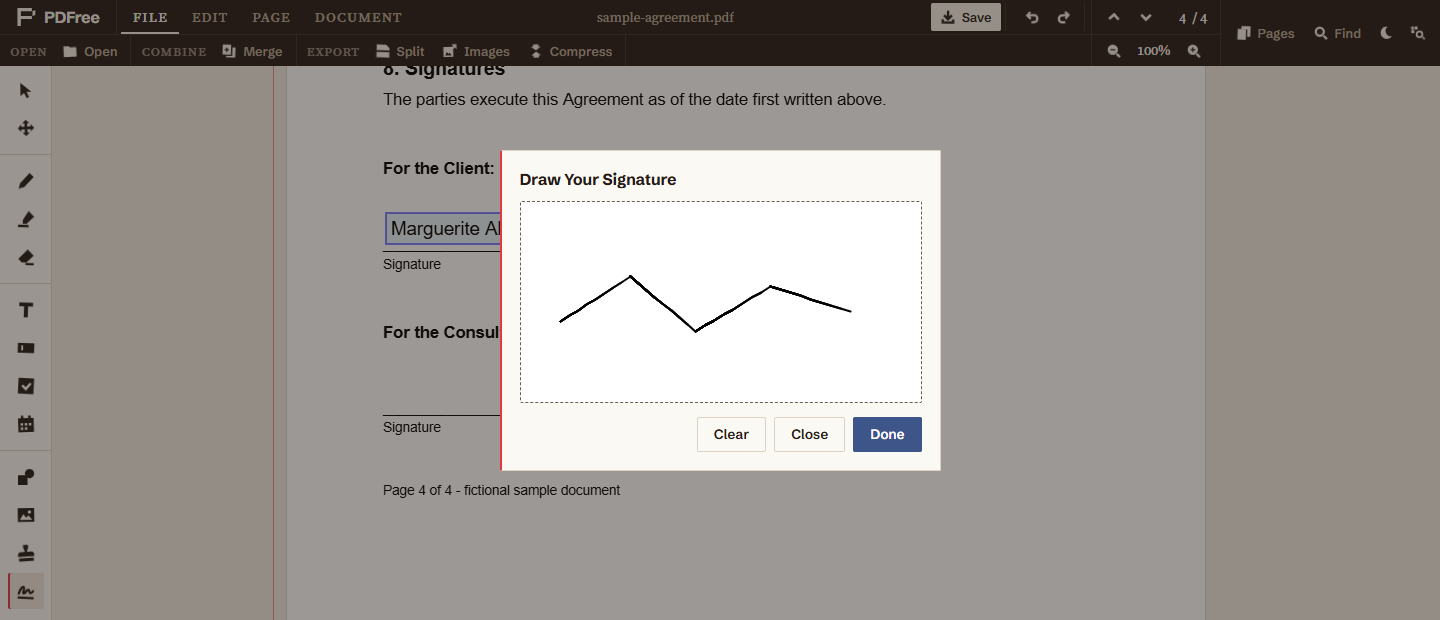Select the eraser tool
1440x620 pixels.
pyautogui.click(x=26, y=258)
